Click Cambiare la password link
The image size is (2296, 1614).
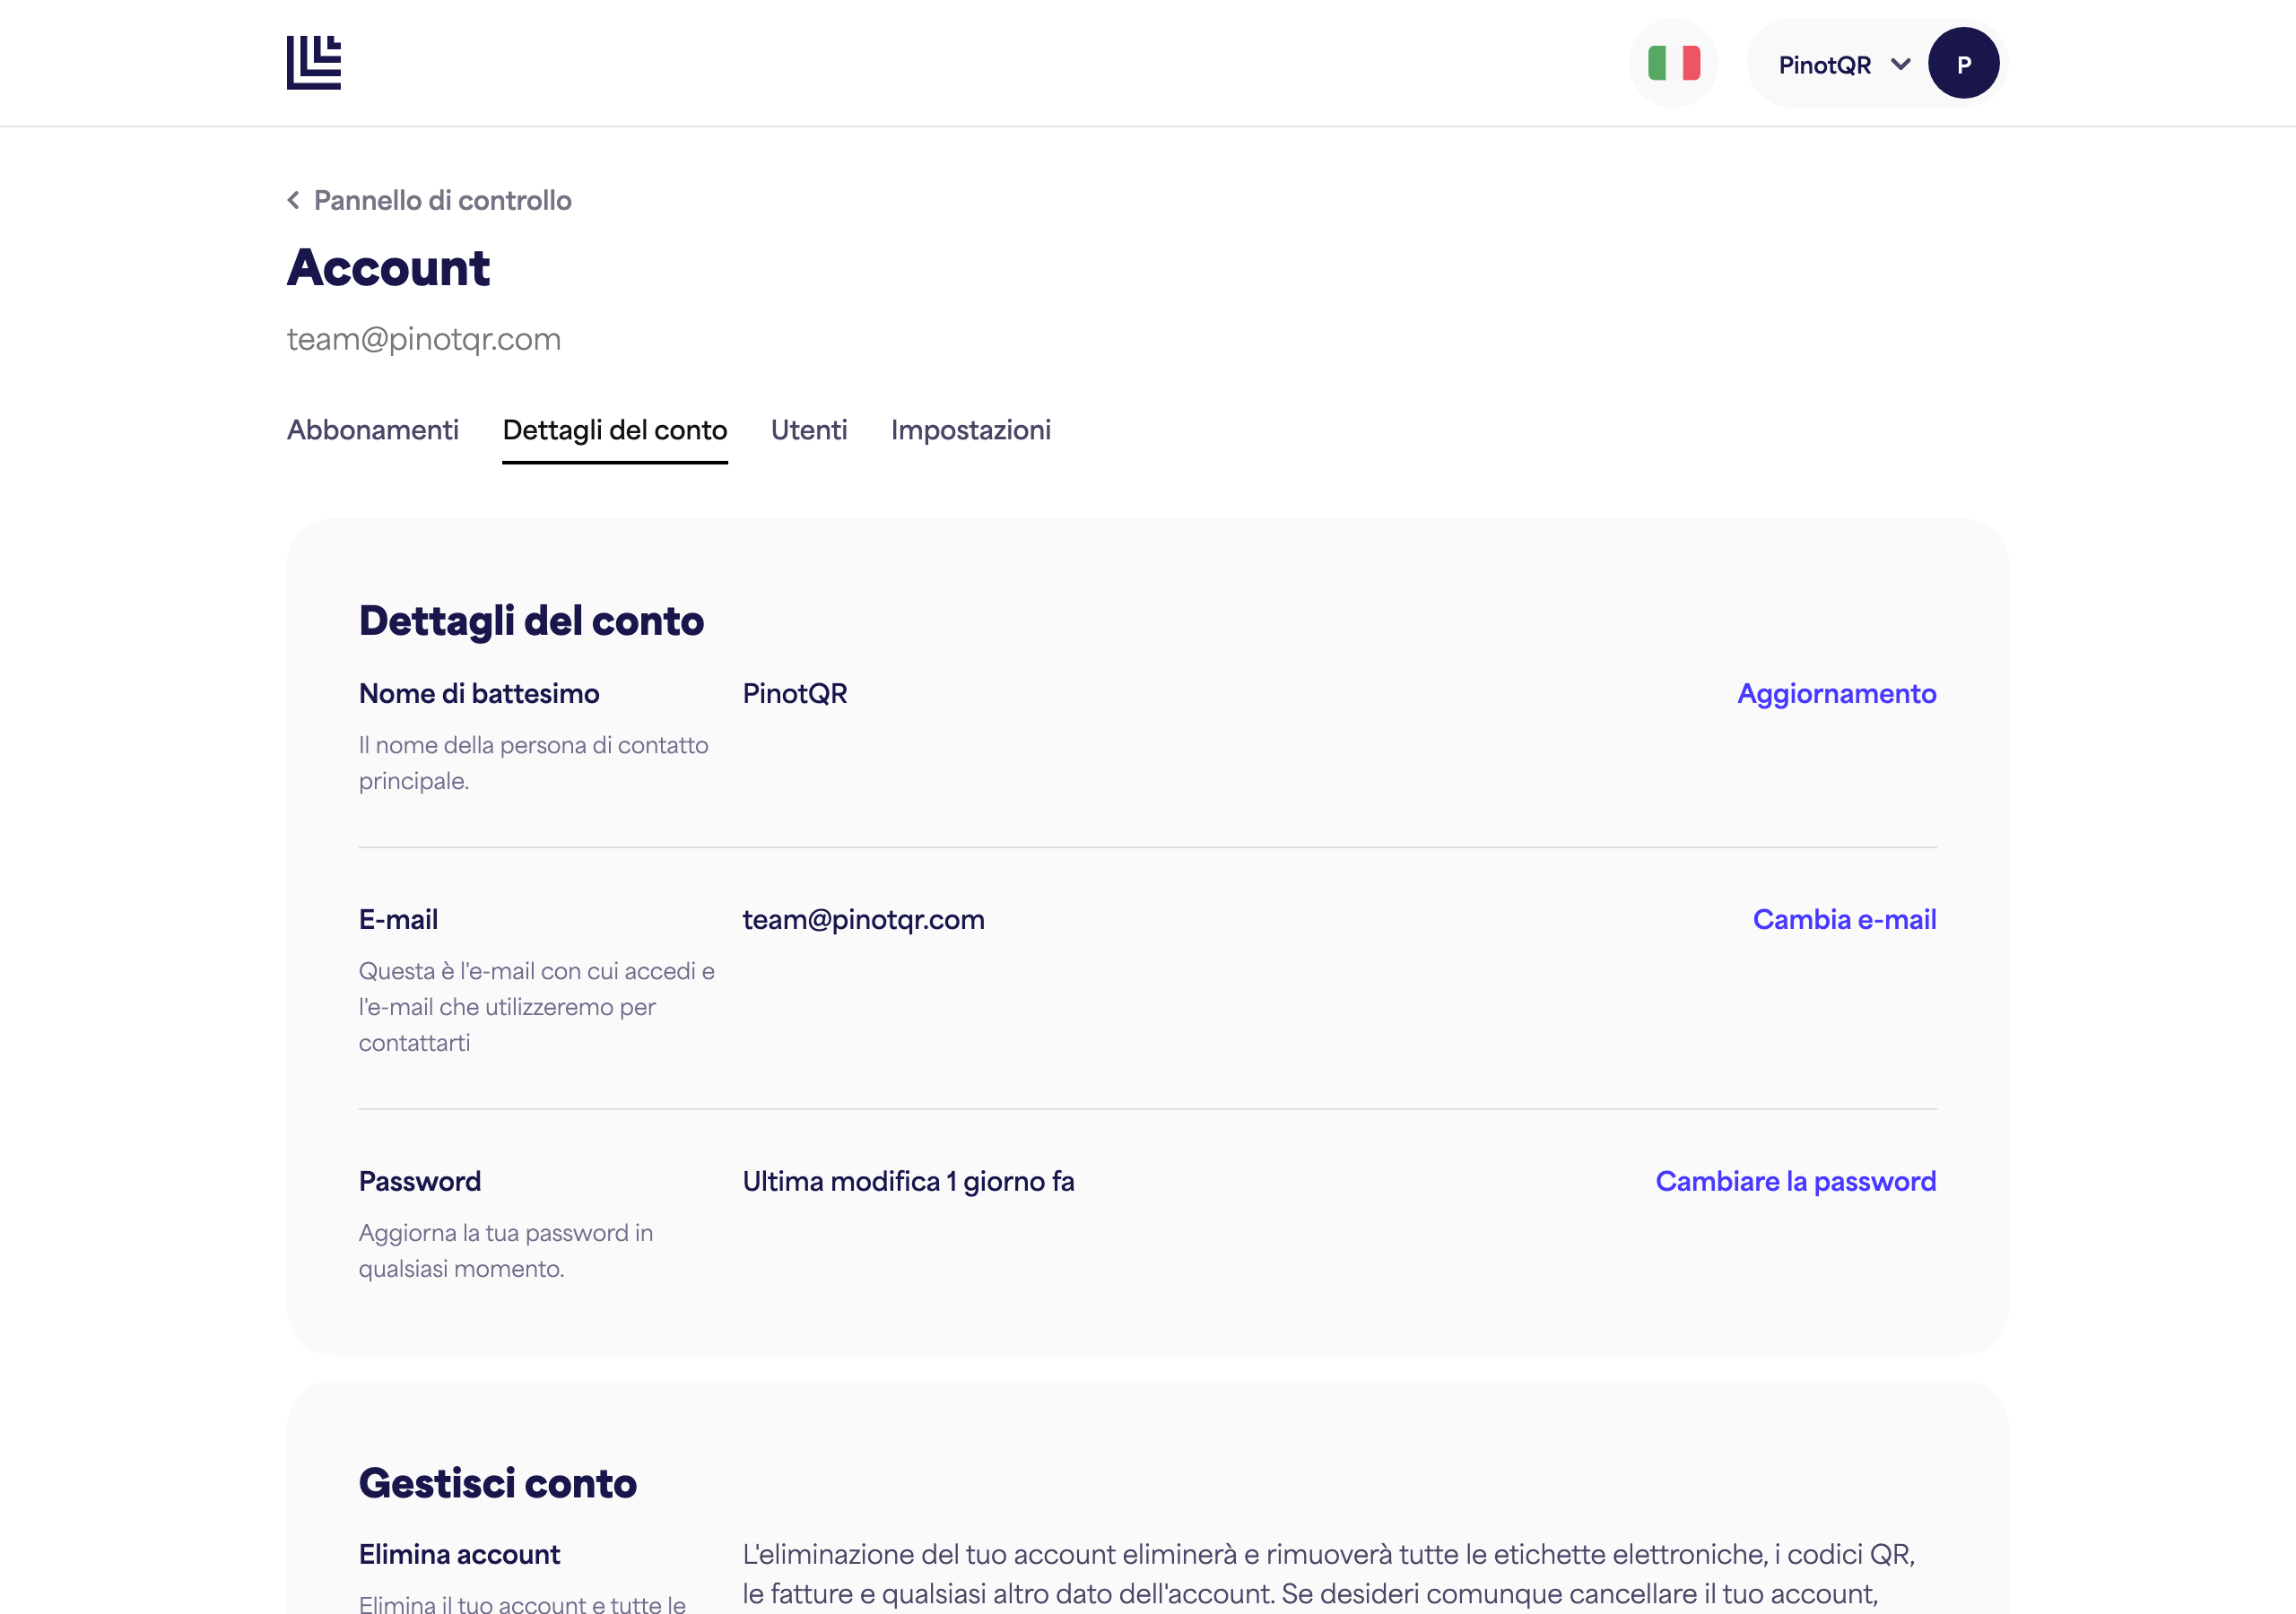[x=1796, y=1181]
